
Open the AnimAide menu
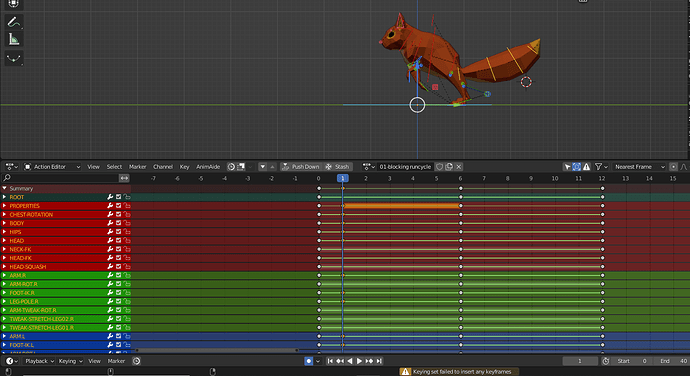(x=208, y=167)
